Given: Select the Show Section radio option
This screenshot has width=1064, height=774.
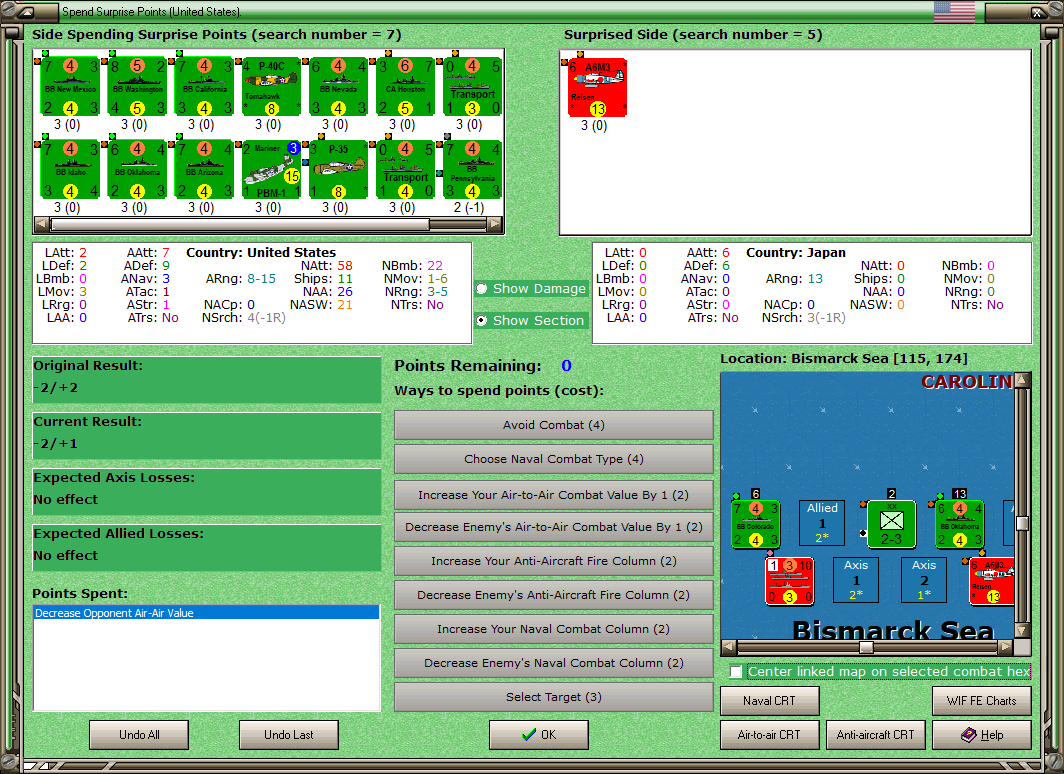Looking at the screenshot, I should (x=482, y=320).
